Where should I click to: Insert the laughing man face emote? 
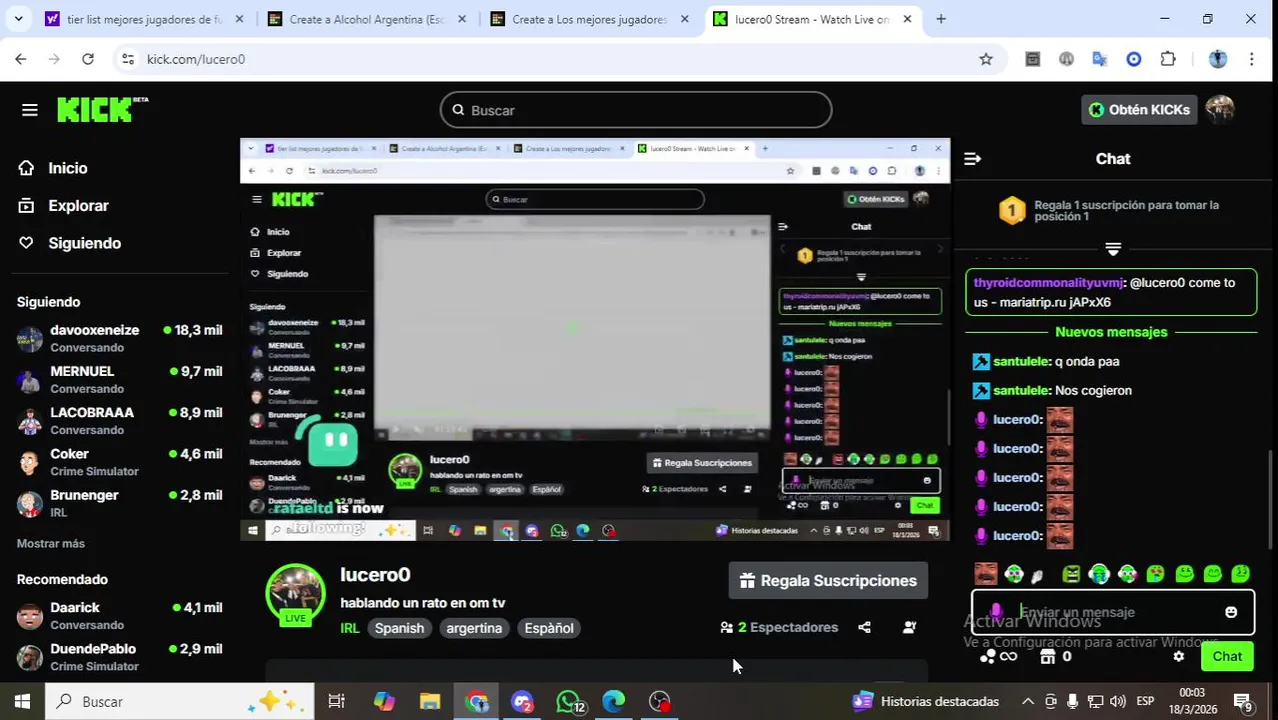pos(986,574)
